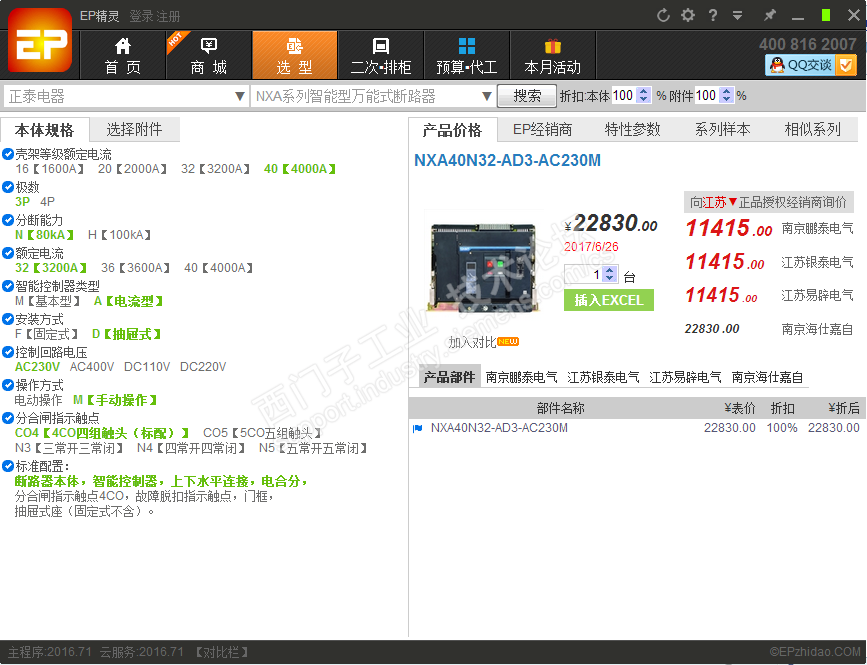Open the EP经销商 tab
Image resolution: width=867 pixels, height=665 pixels.
pyautogui.click(x=542, y=129)
